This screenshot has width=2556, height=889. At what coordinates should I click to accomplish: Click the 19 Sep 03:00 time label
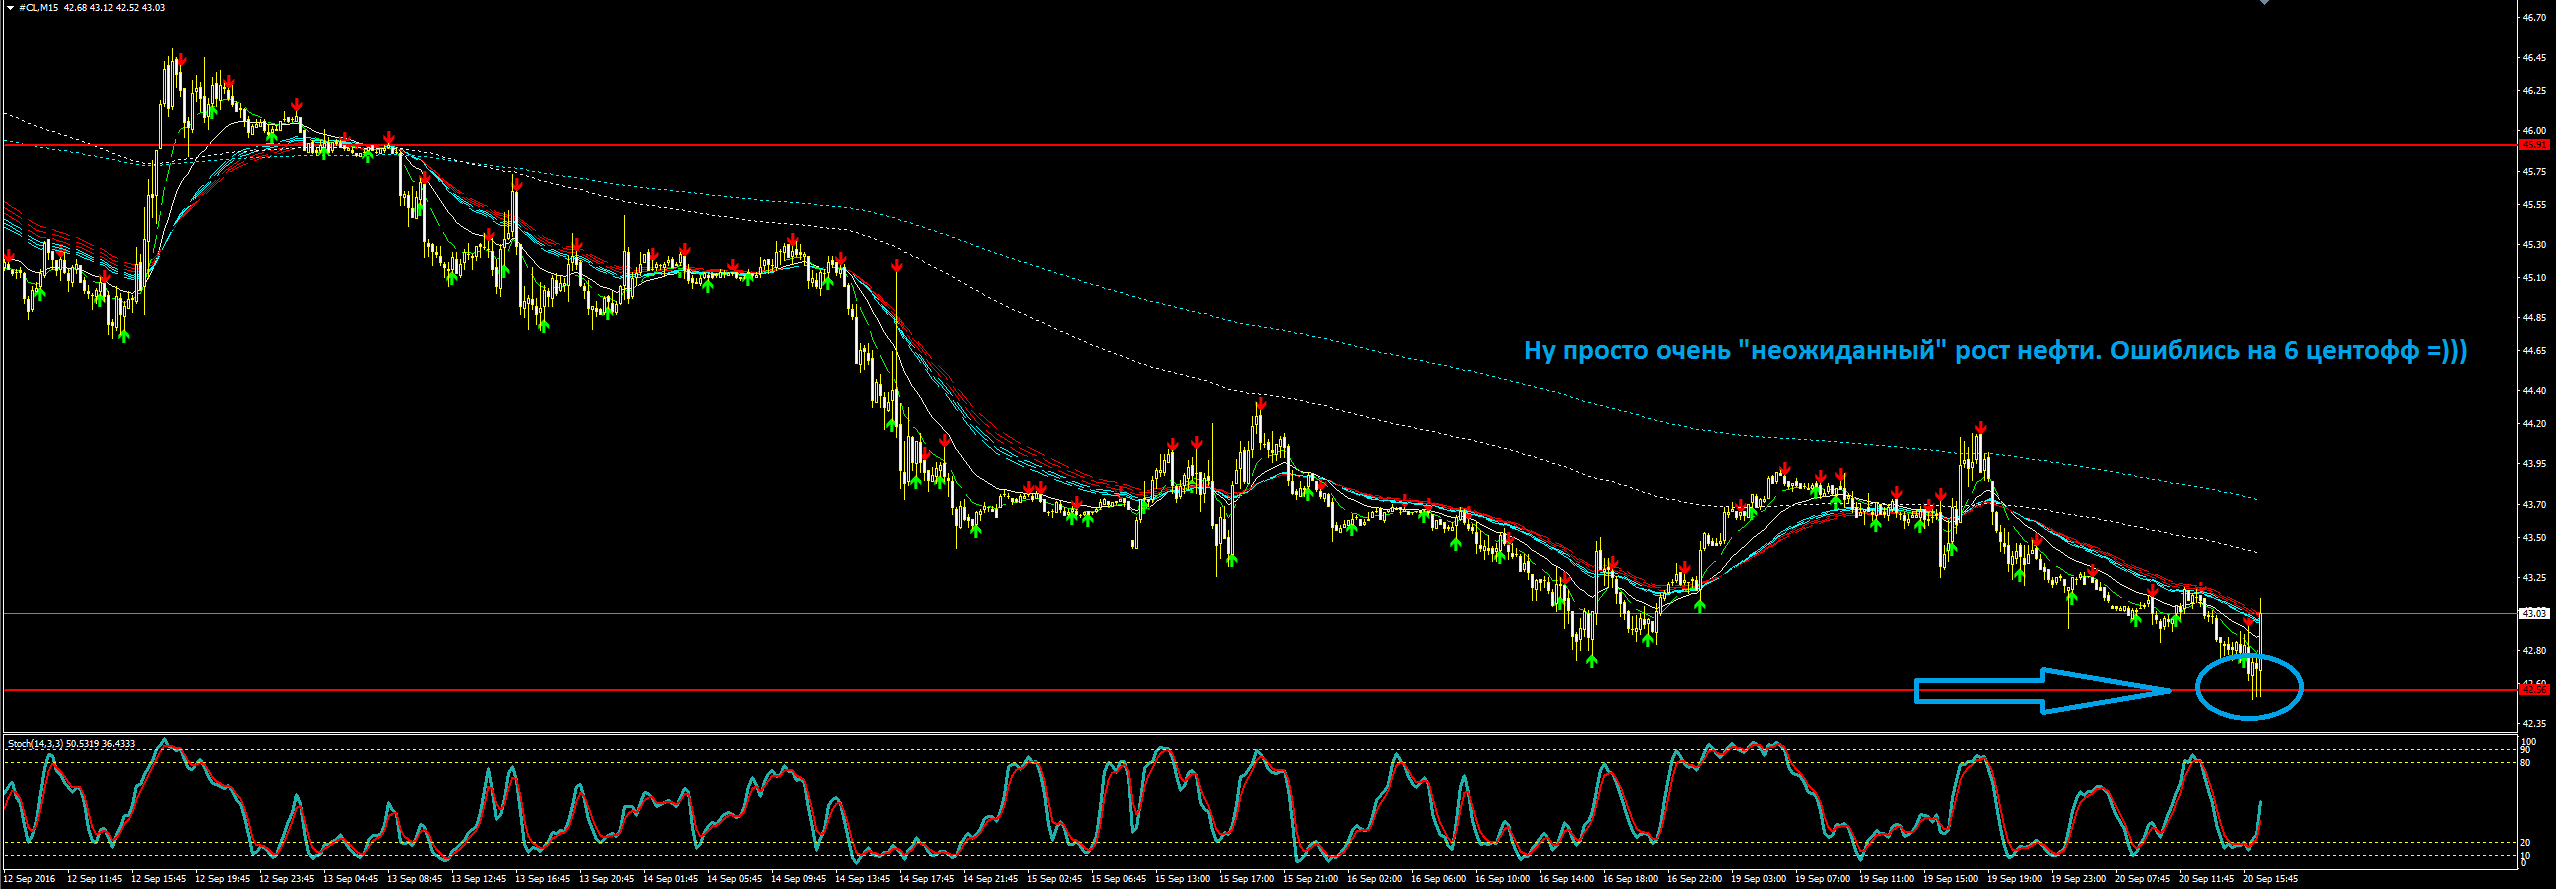[1759, 879]
